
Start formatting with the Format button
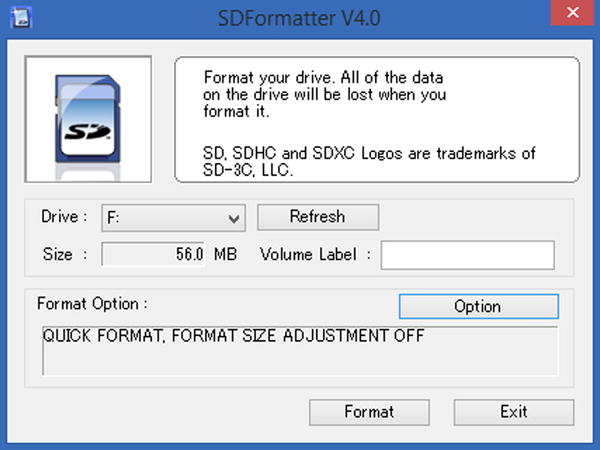coord(369,412)
